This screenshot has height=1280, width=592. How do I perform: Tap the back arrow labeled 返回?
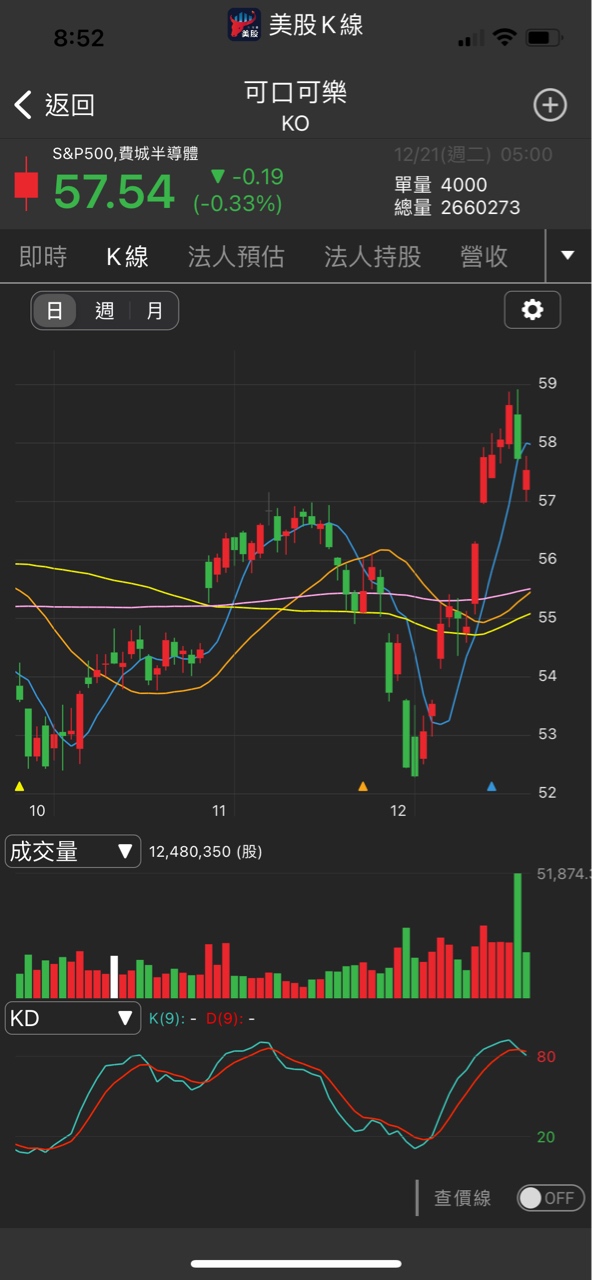pos(54,104)
